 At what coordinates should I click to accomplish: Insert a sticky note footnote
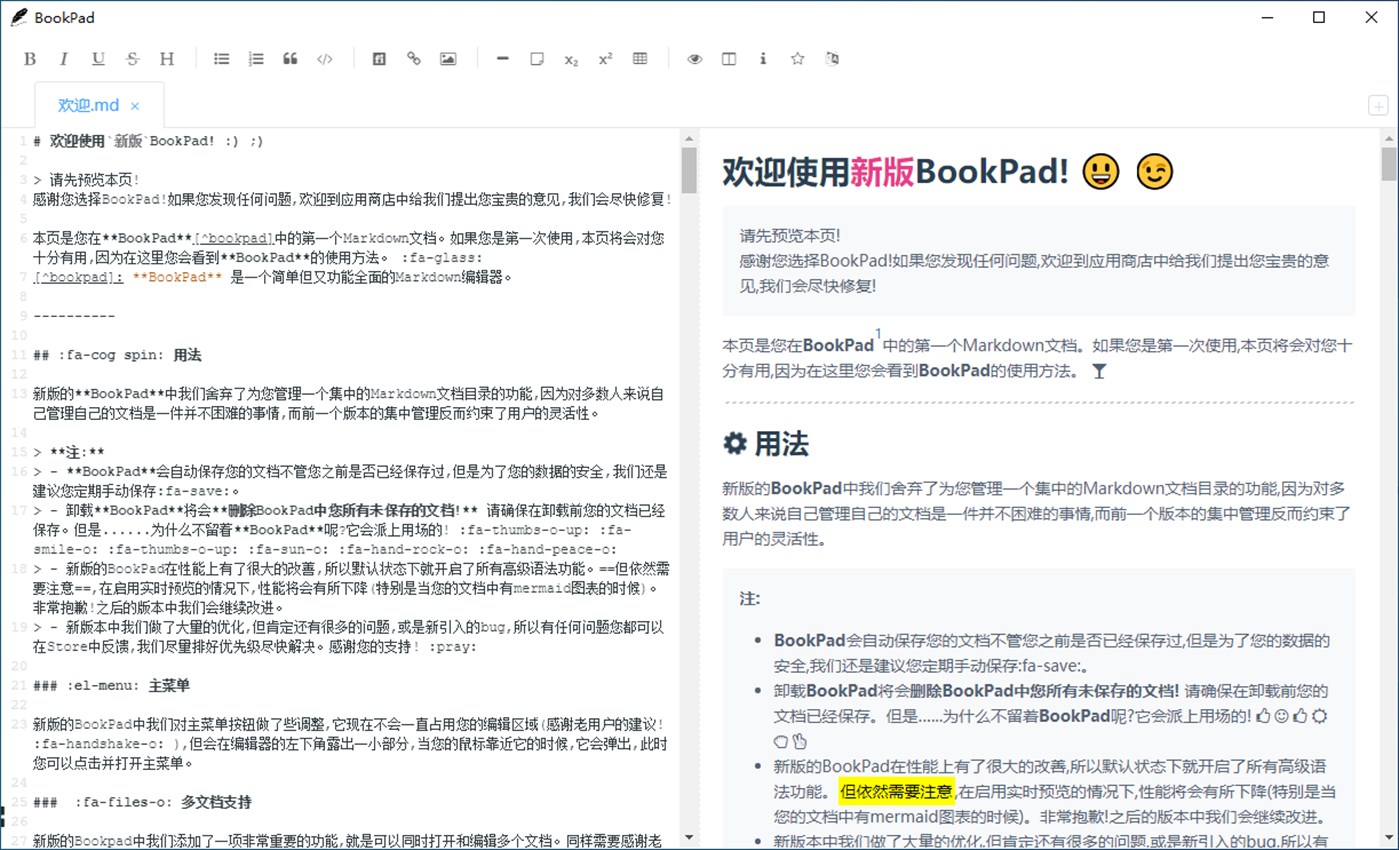(x=537, y=59)
